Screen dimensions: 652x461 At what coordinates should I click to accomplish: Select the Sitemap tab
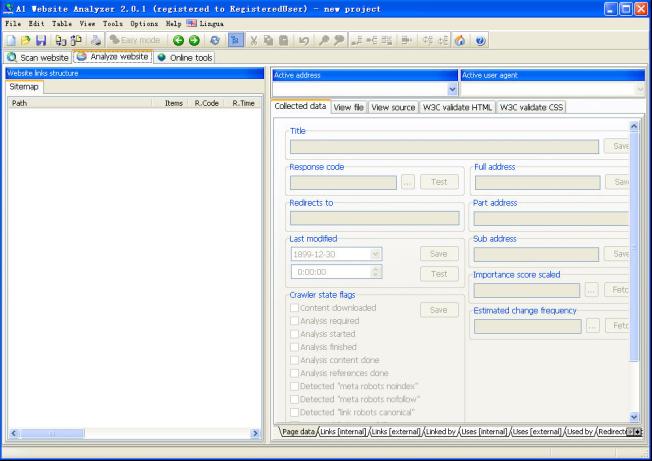(24, 87)
